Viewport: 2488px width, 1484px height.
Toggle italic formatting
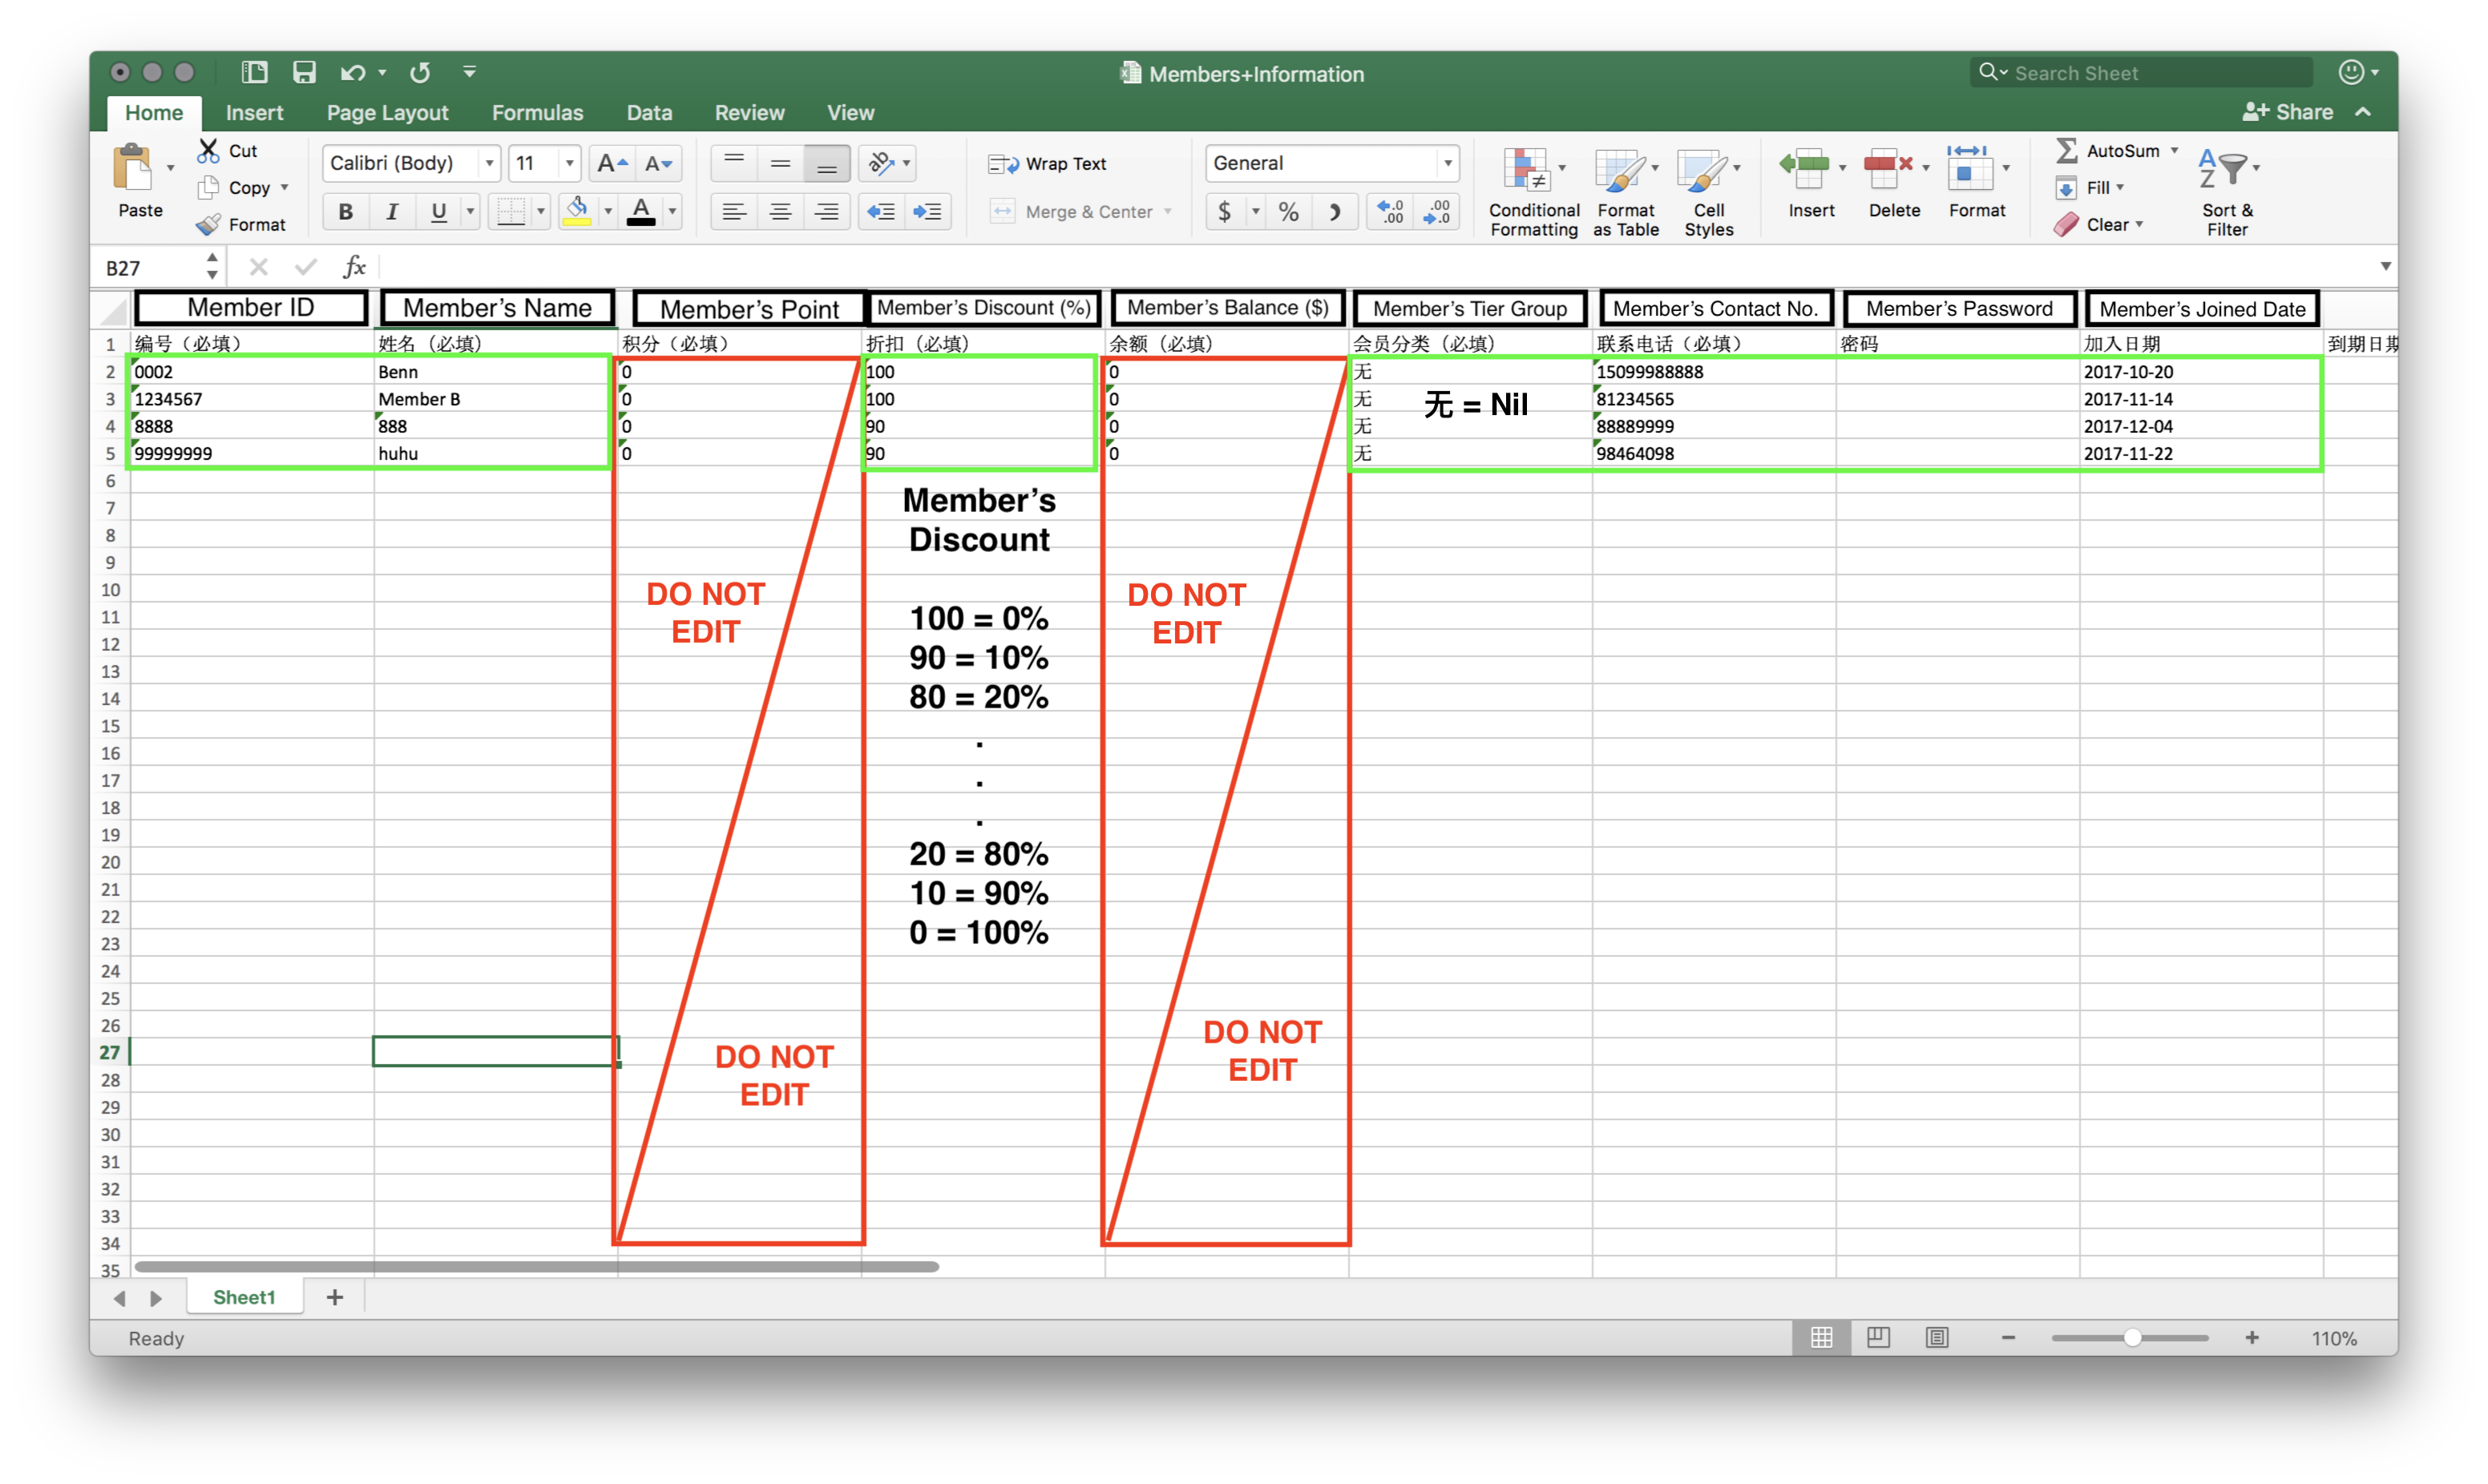(x=392, y=211)
